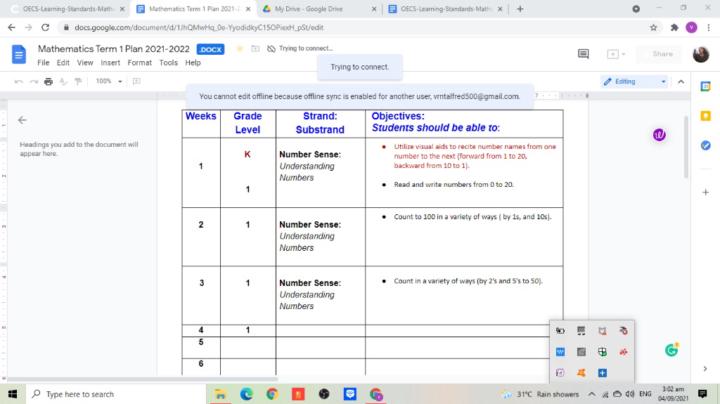This screenshot has width=720, height=404.
Task: Open the Edit menu
Action: pyautogui.click(x=63, y=63)
